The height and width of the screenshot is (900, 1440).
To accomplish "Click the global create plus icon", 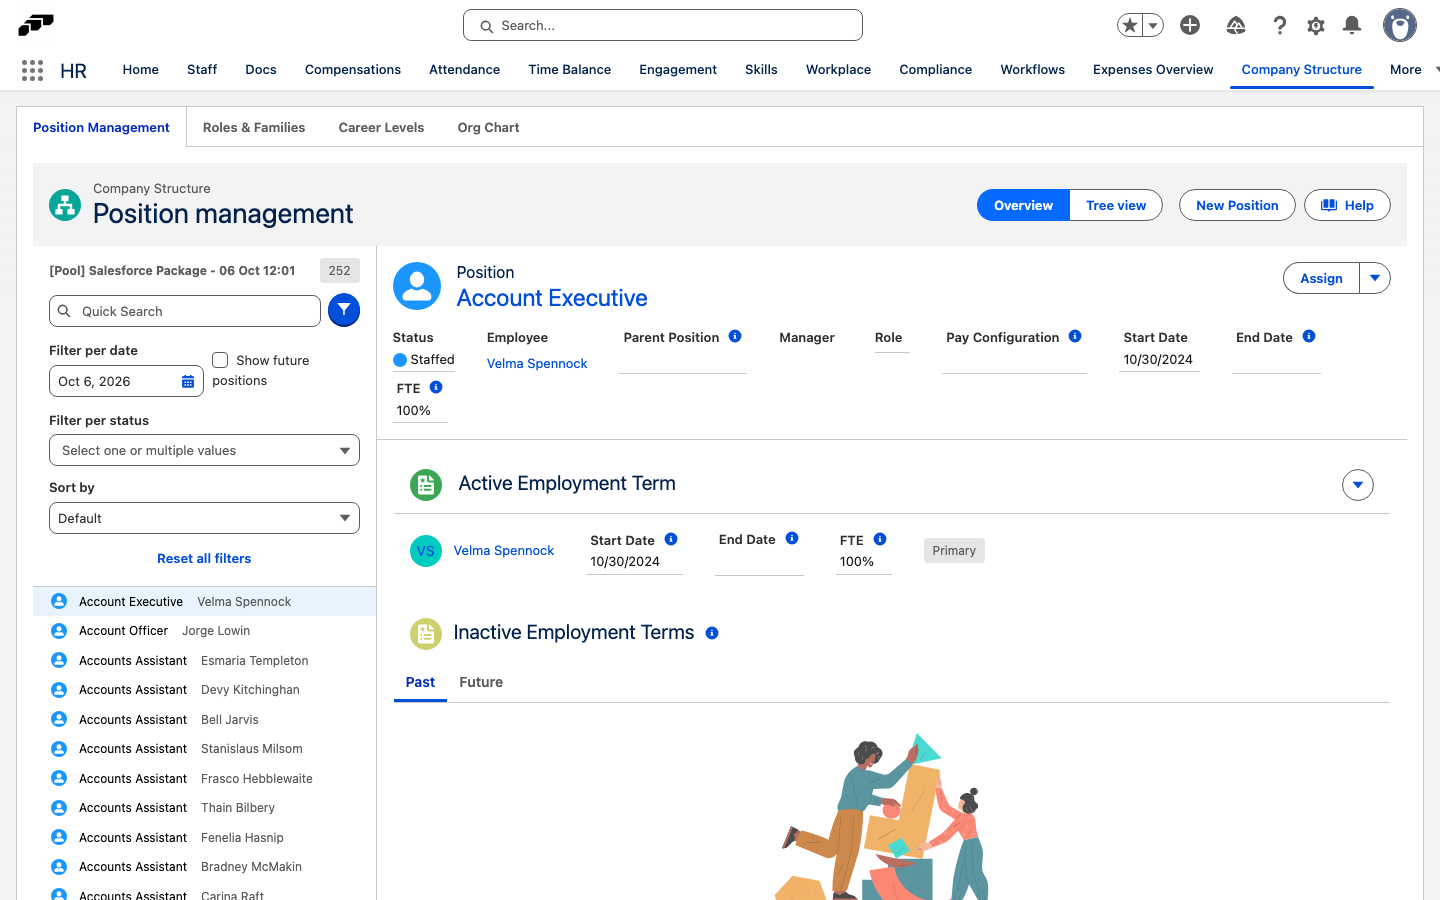I will pyautogui.click(x=1190, y=25).
